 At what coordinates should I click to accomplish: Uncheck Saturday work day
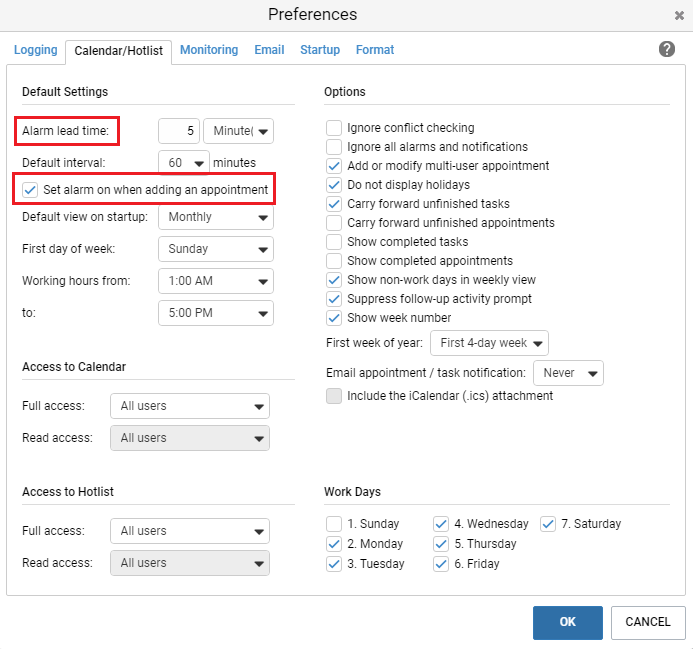coord(548,524)
